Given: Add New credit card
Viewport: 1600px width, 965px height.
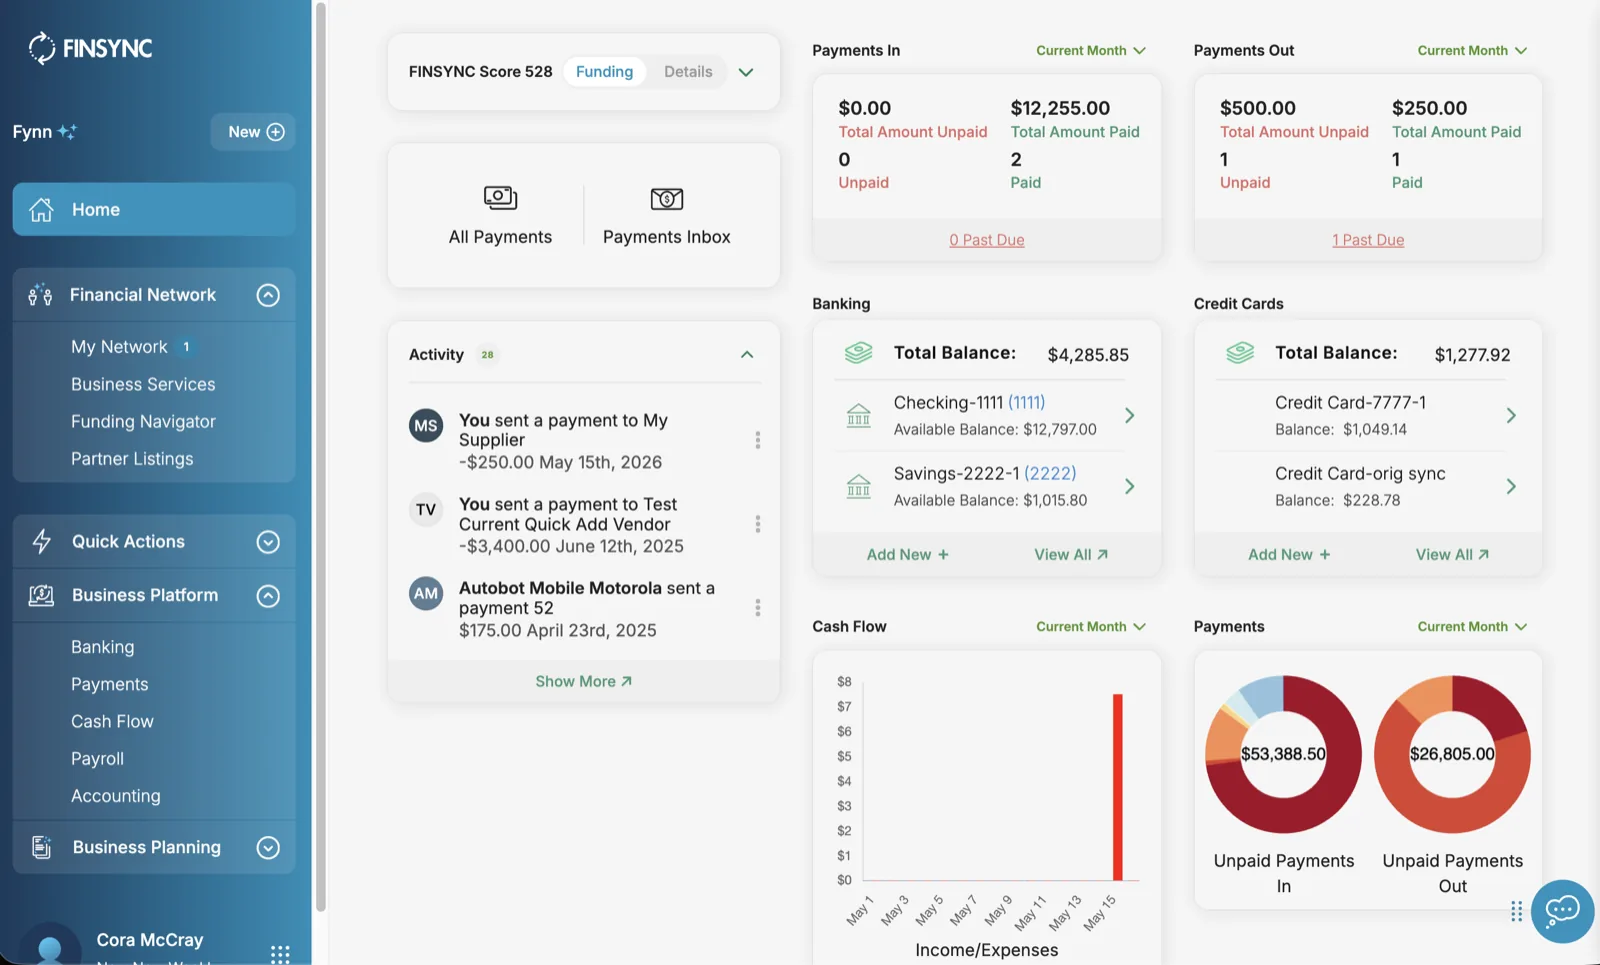Looking at the screenshot, I should [1289, 554].
